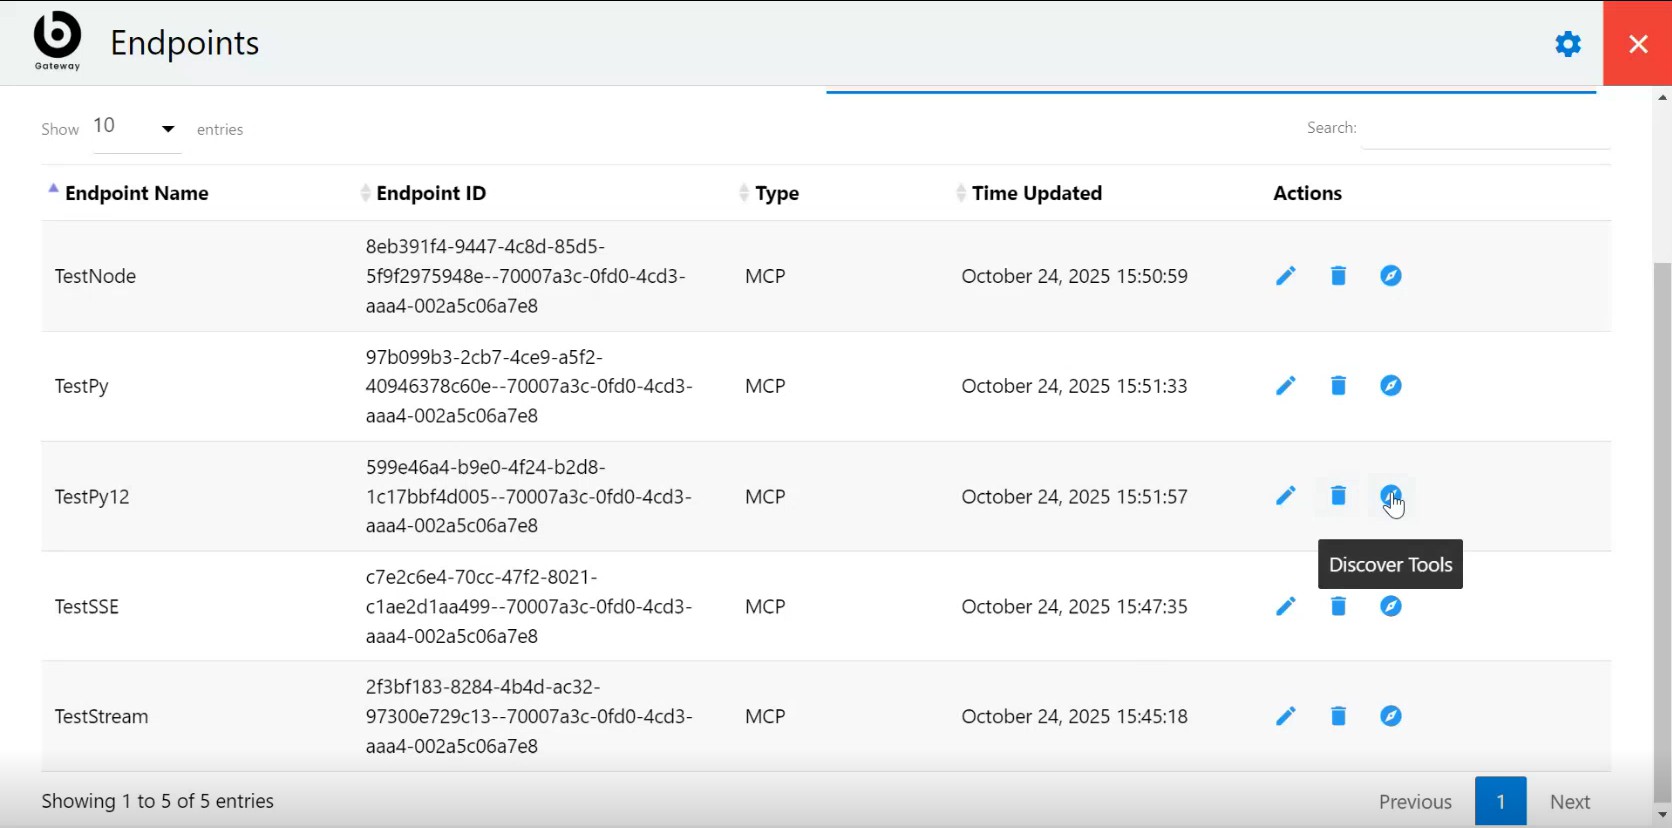Open the show entries count dropdown
The height and width of the screenshot is (828, 1672).
(137, 128)
